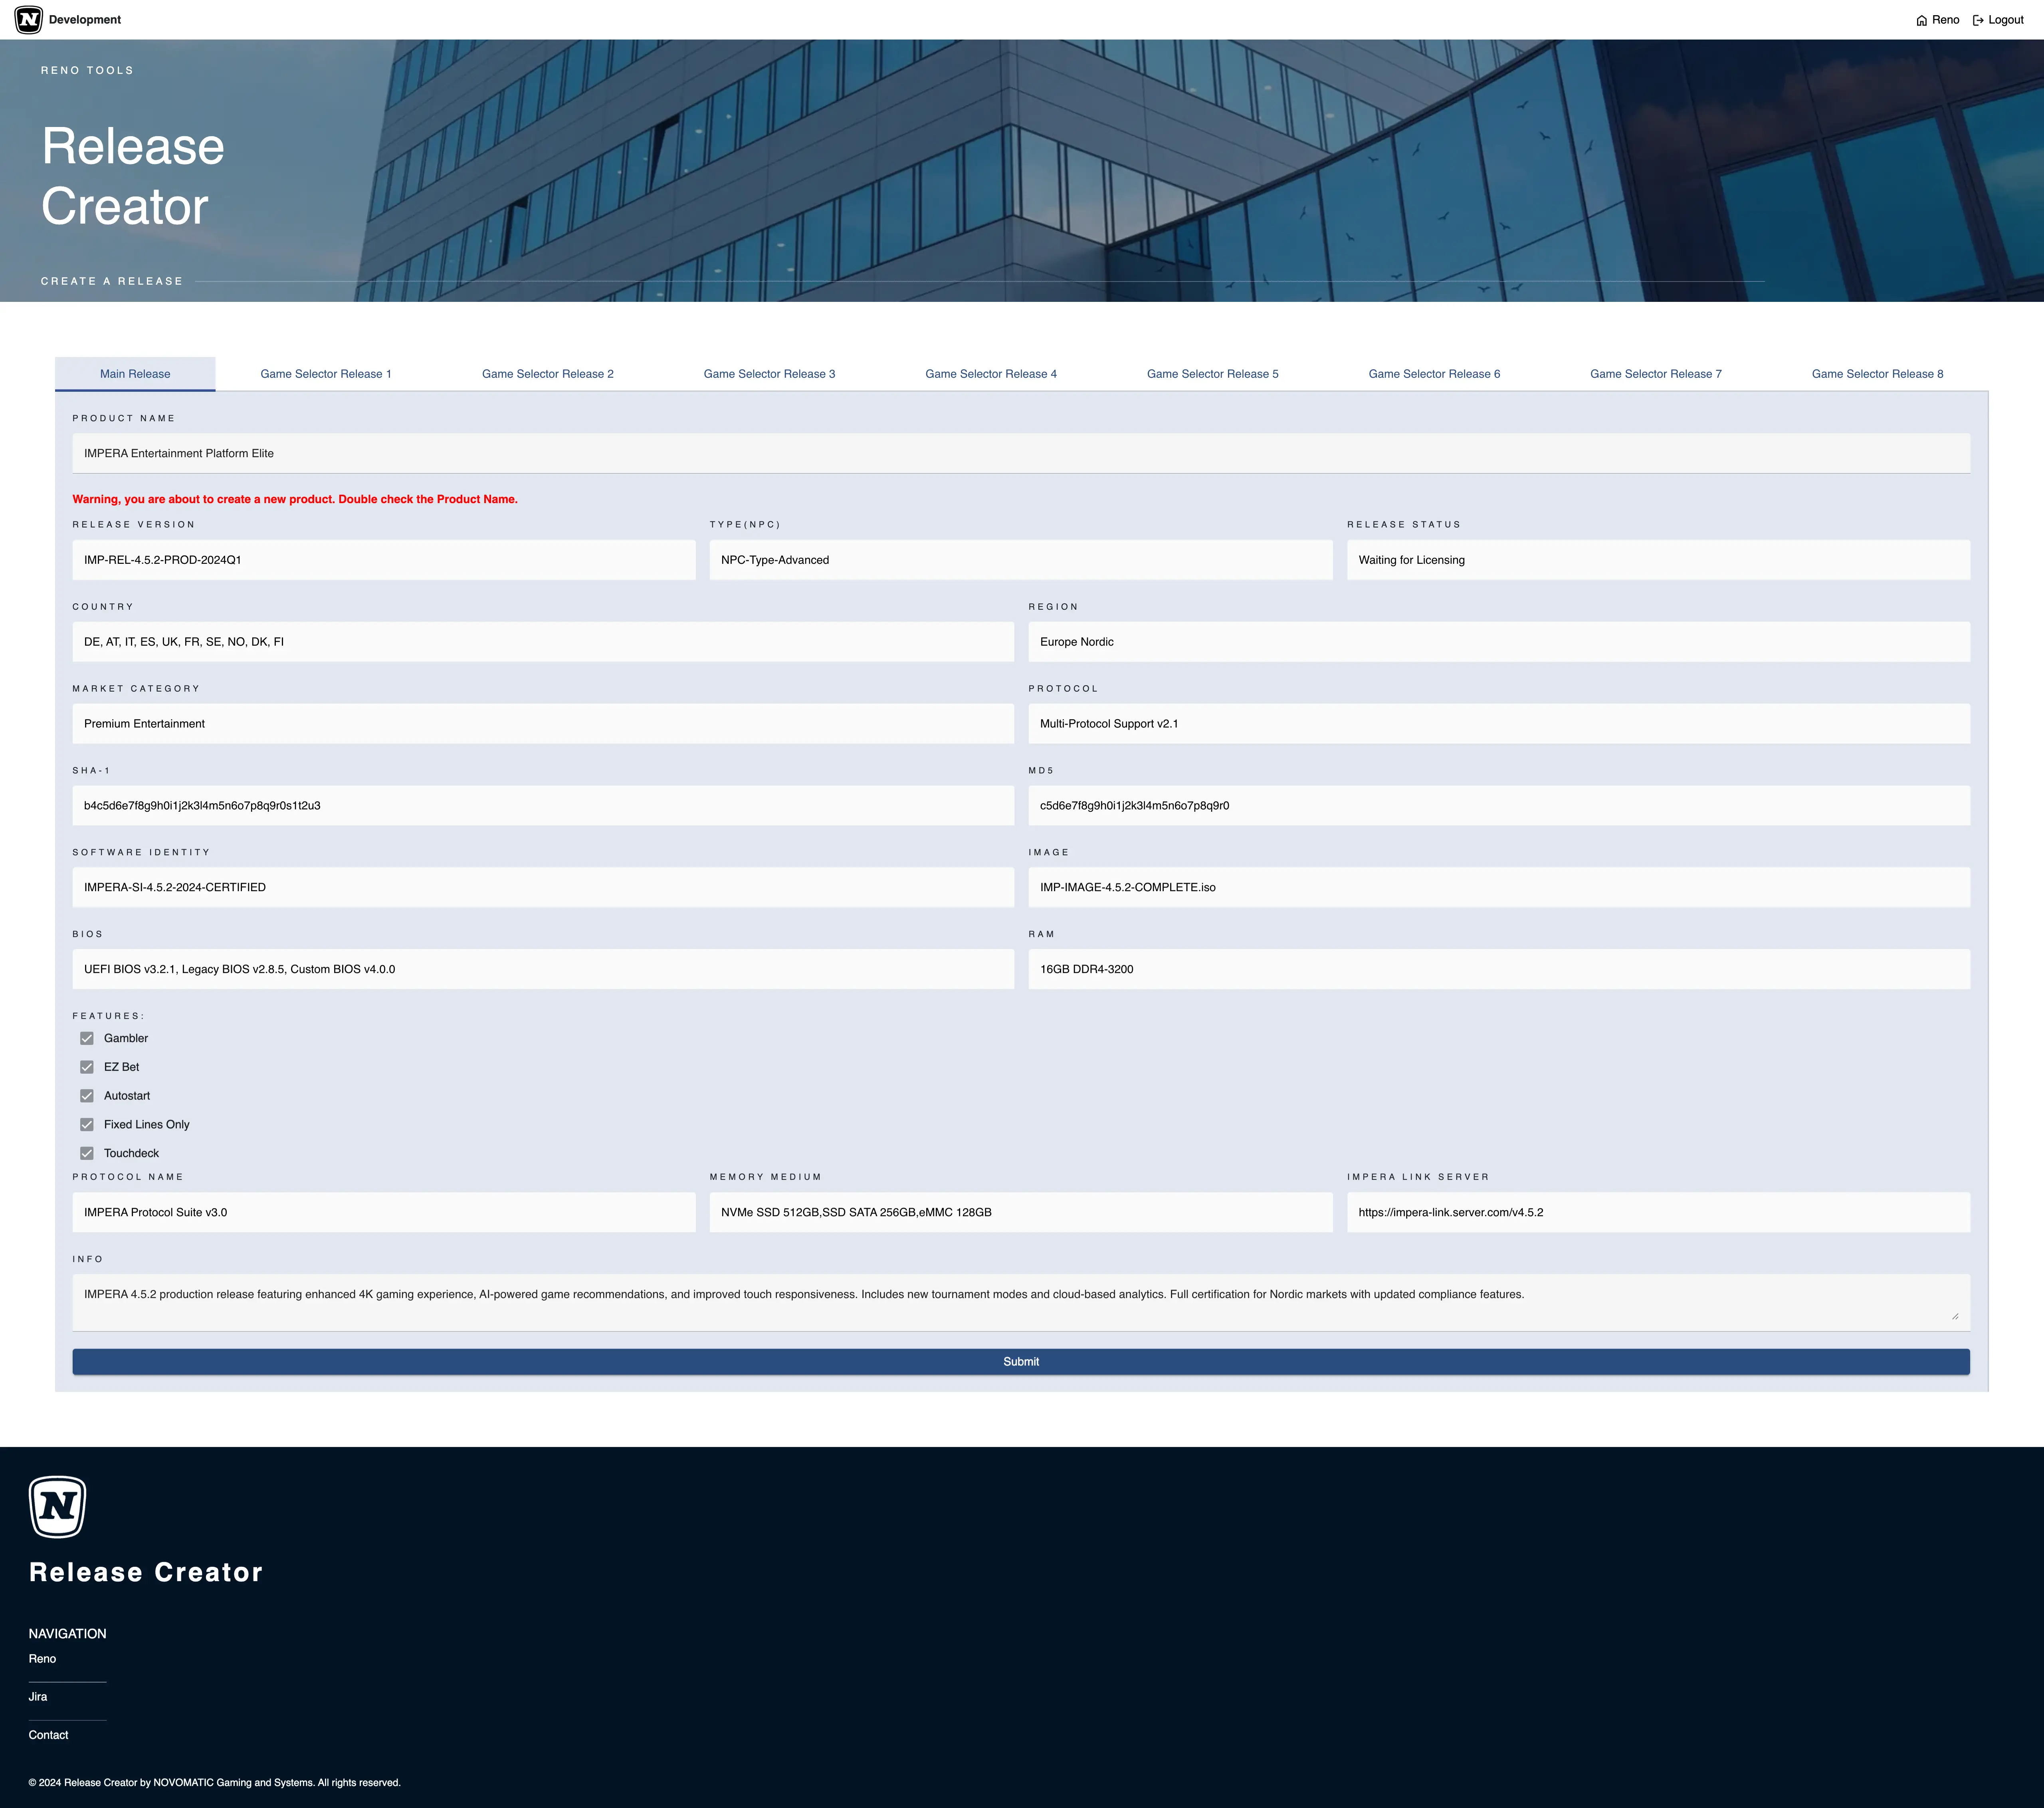
Task: Disable the Gambler feature checkbox
Action: coord(87,1038)
